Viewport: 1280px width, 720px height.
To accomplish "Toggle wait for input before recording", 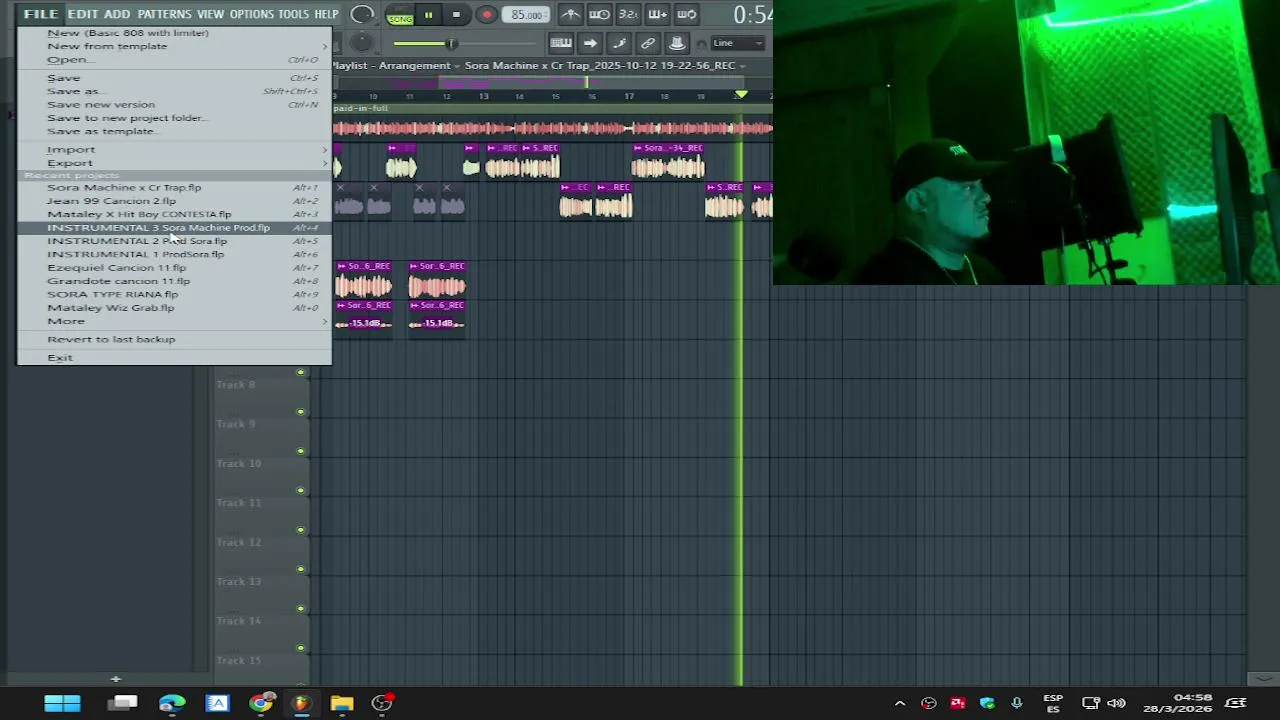I will [x=599, y=14].
